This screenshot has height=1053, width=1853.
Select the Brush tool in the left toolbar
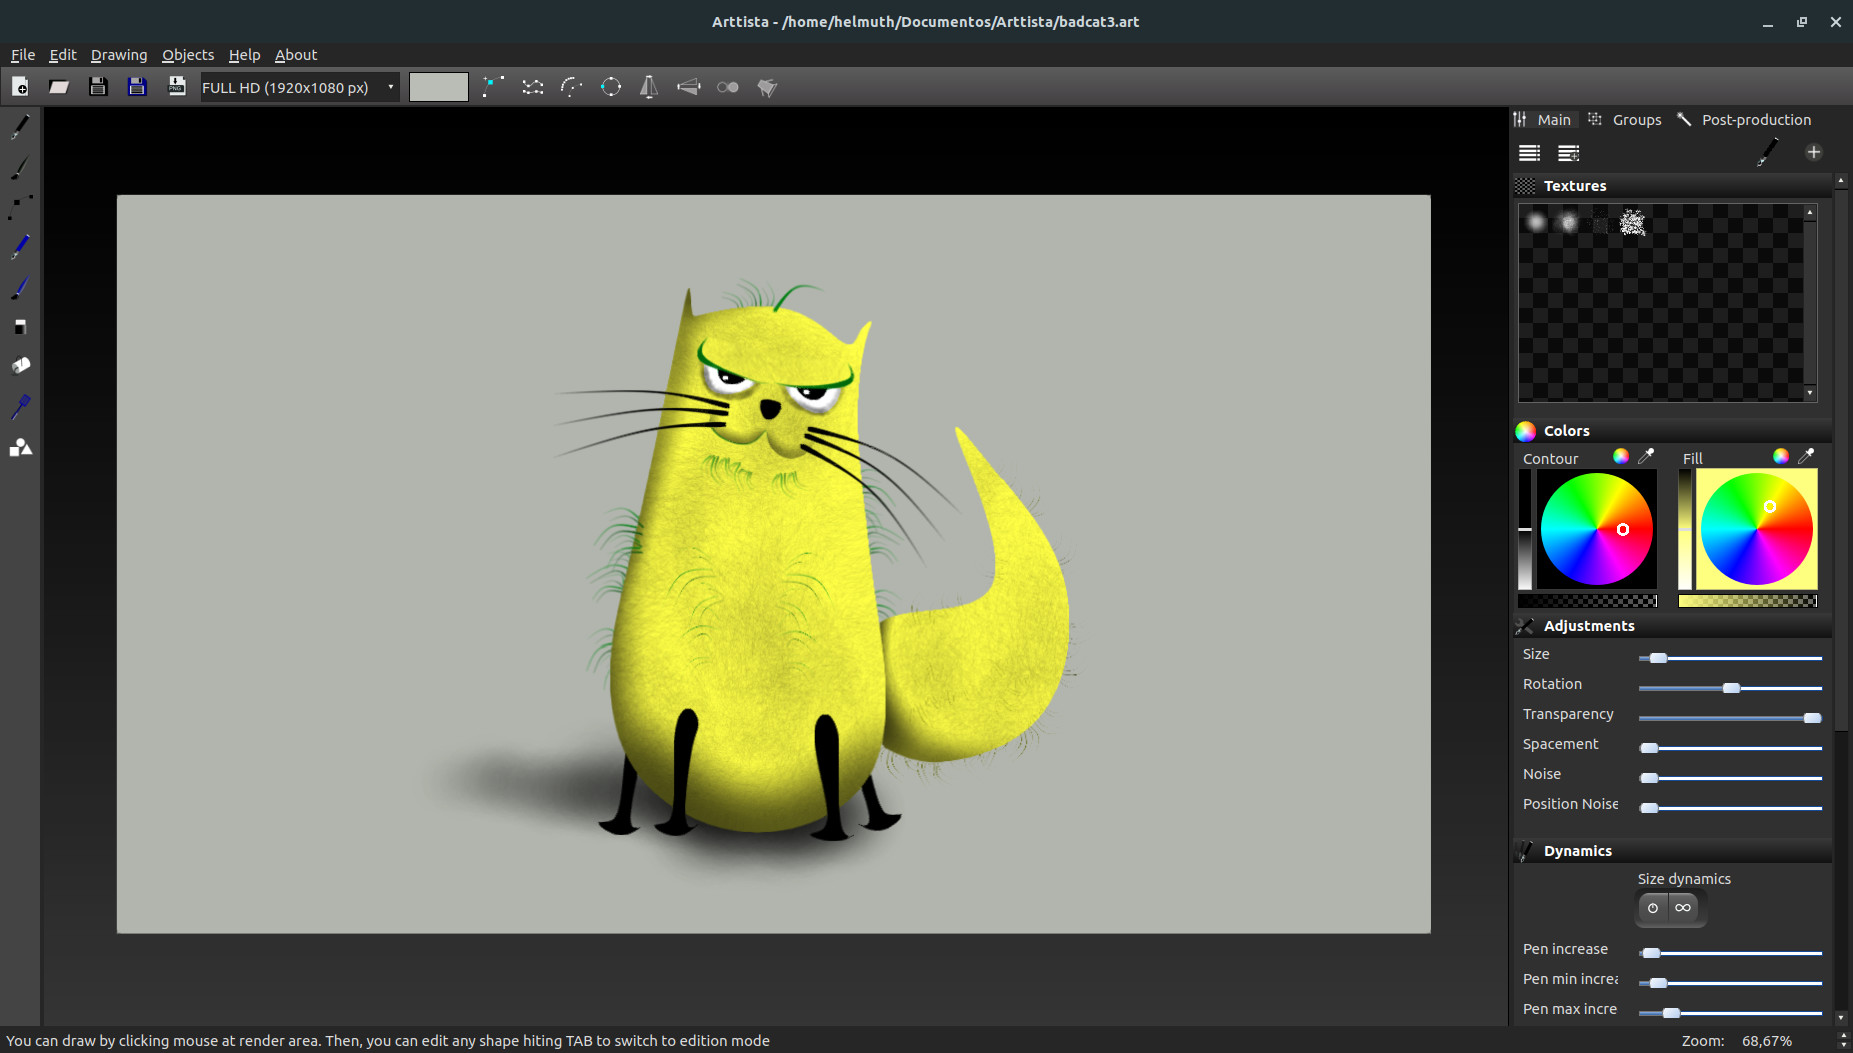click(19, 168)
